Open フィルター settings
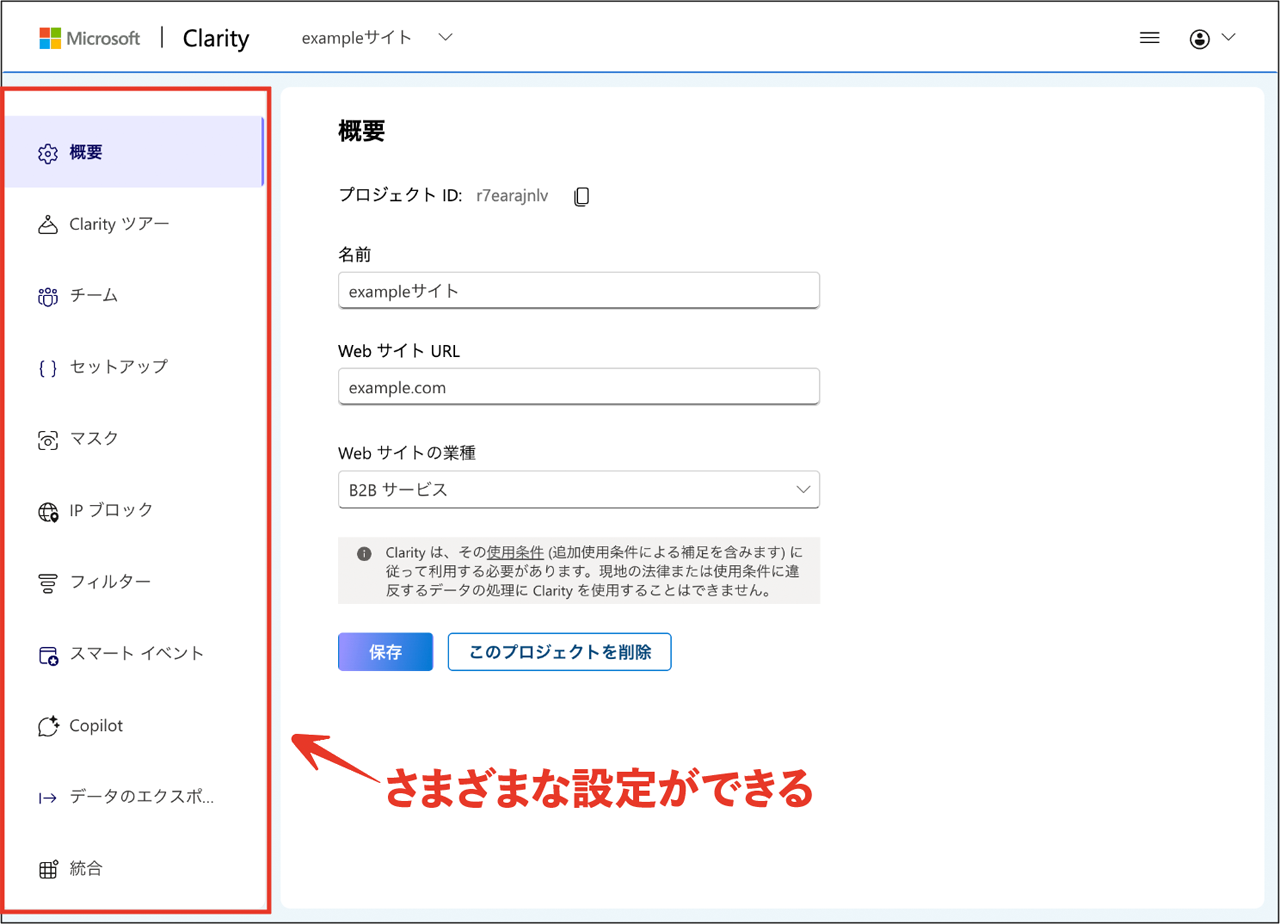1280x924 pixels. pyautogui.click(x=134, y=582)
